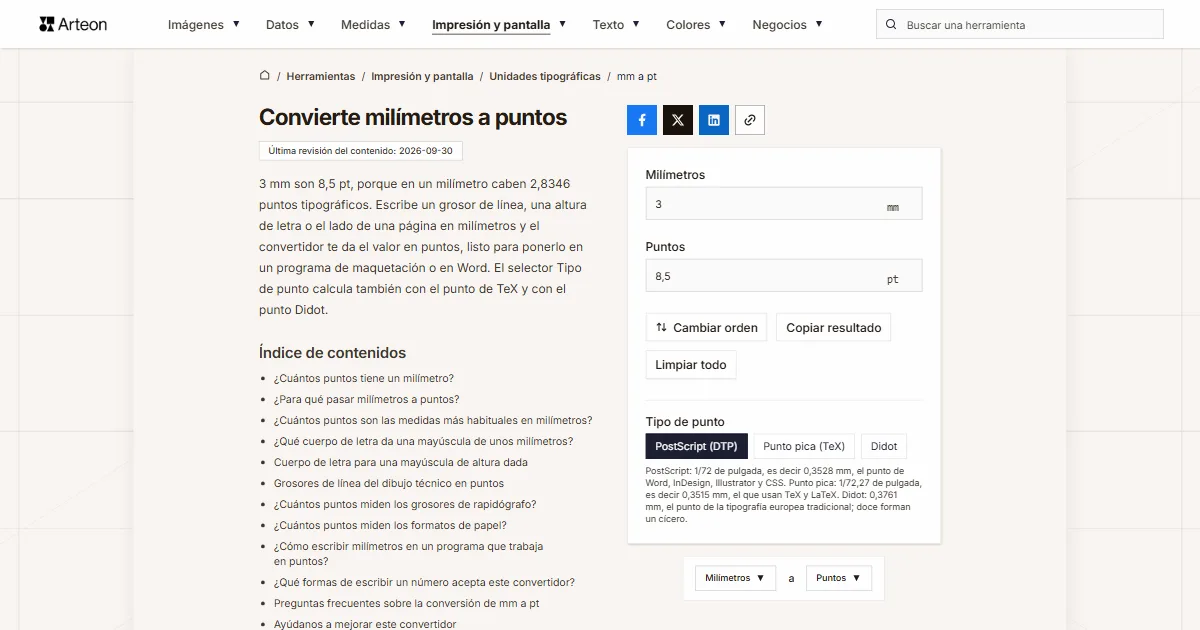Copy the page link icon
Screen dimensions: 1200x630
point(750,120)
